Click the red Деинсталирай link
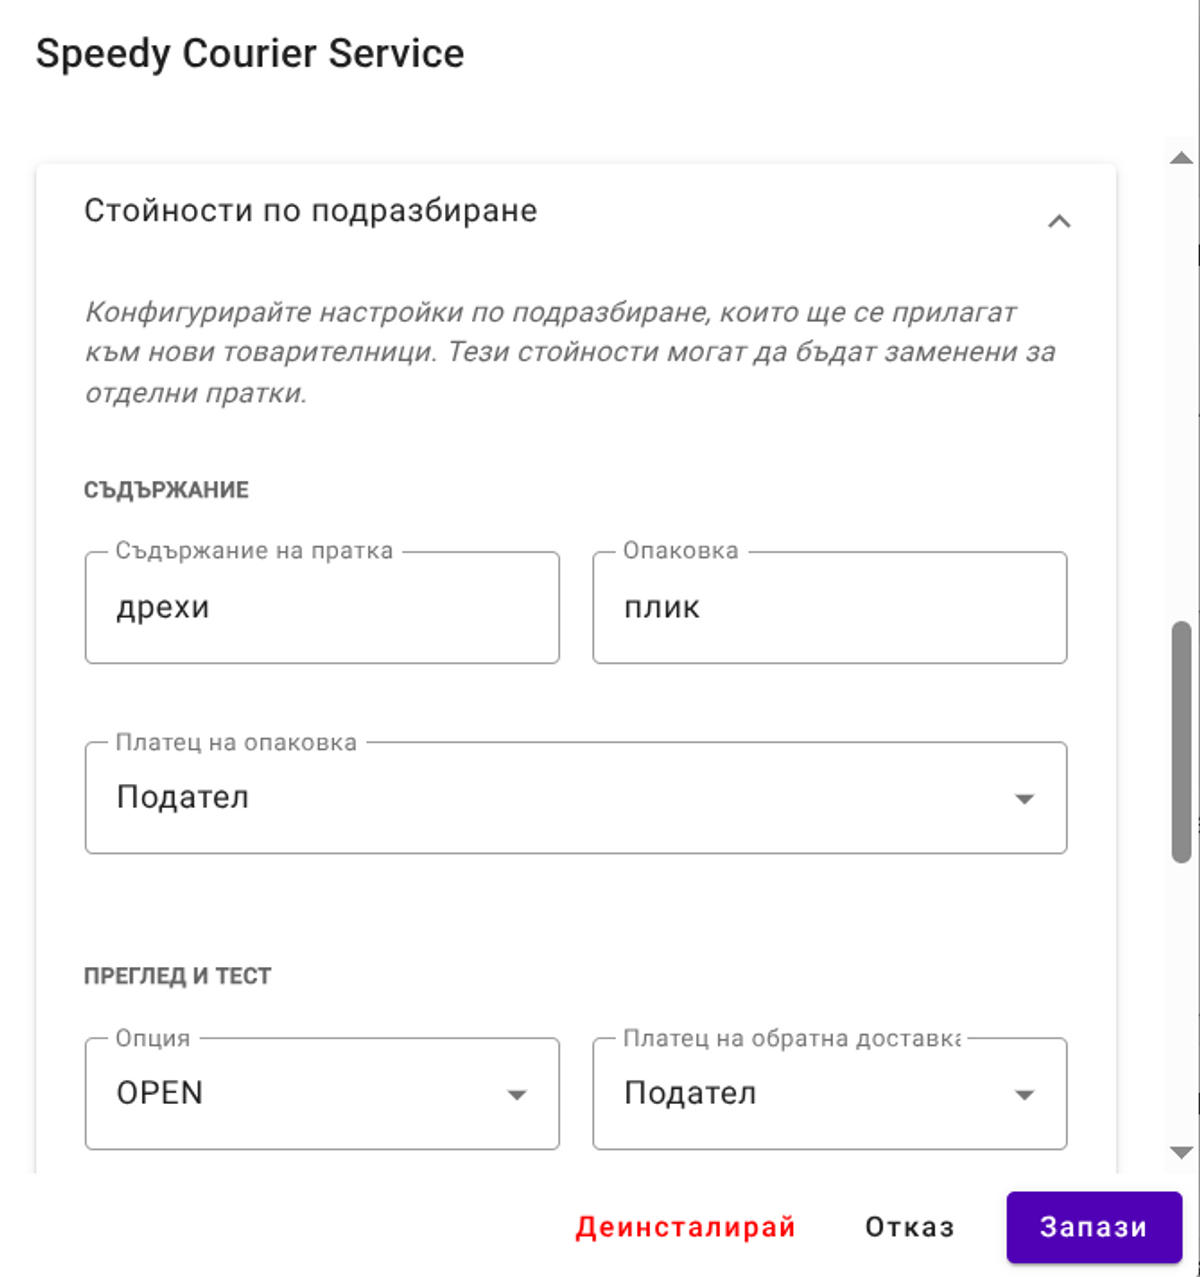 (686, 1227)
